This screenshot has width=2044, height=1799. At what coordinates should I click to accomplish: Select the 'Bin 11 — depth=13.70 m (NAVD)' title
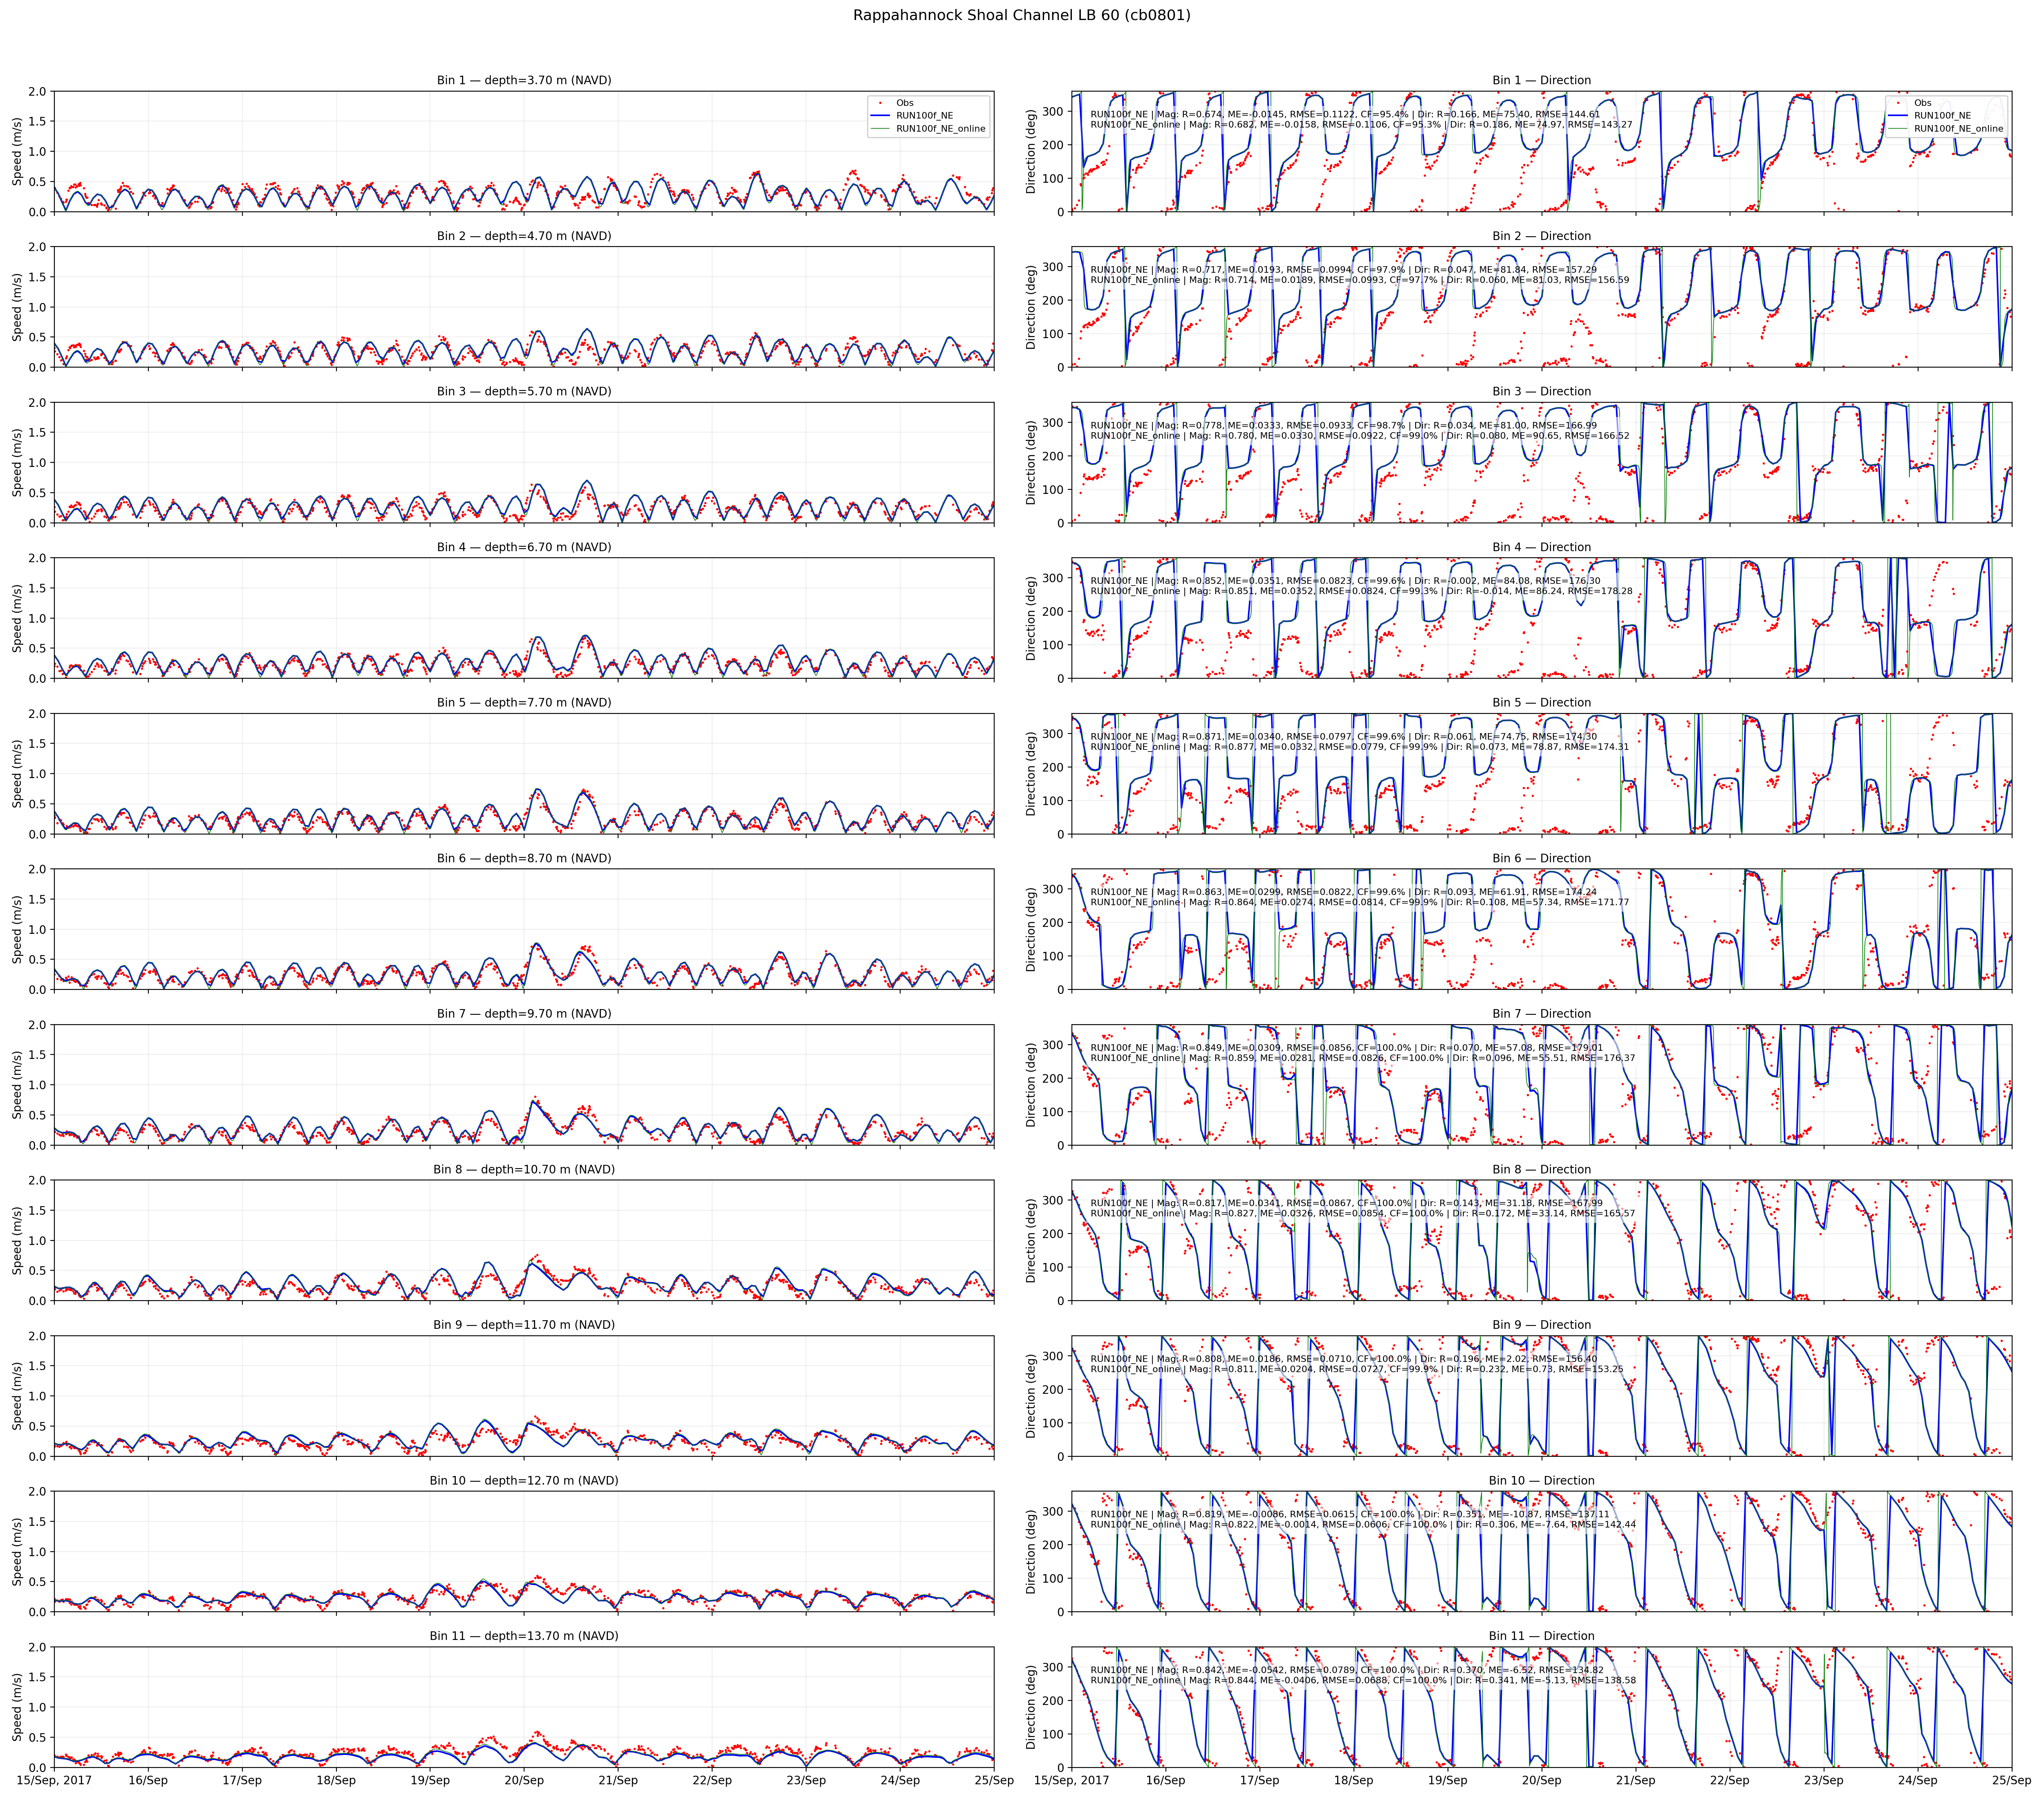(x=524, y=1636)
